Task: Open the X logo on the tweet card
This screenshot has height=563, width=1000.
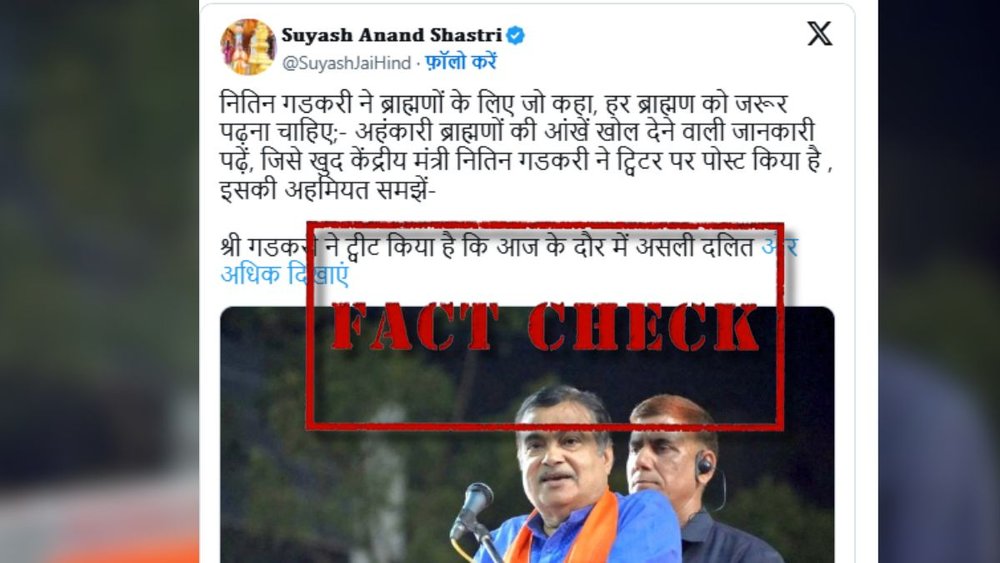Action: tap(820, 34)
